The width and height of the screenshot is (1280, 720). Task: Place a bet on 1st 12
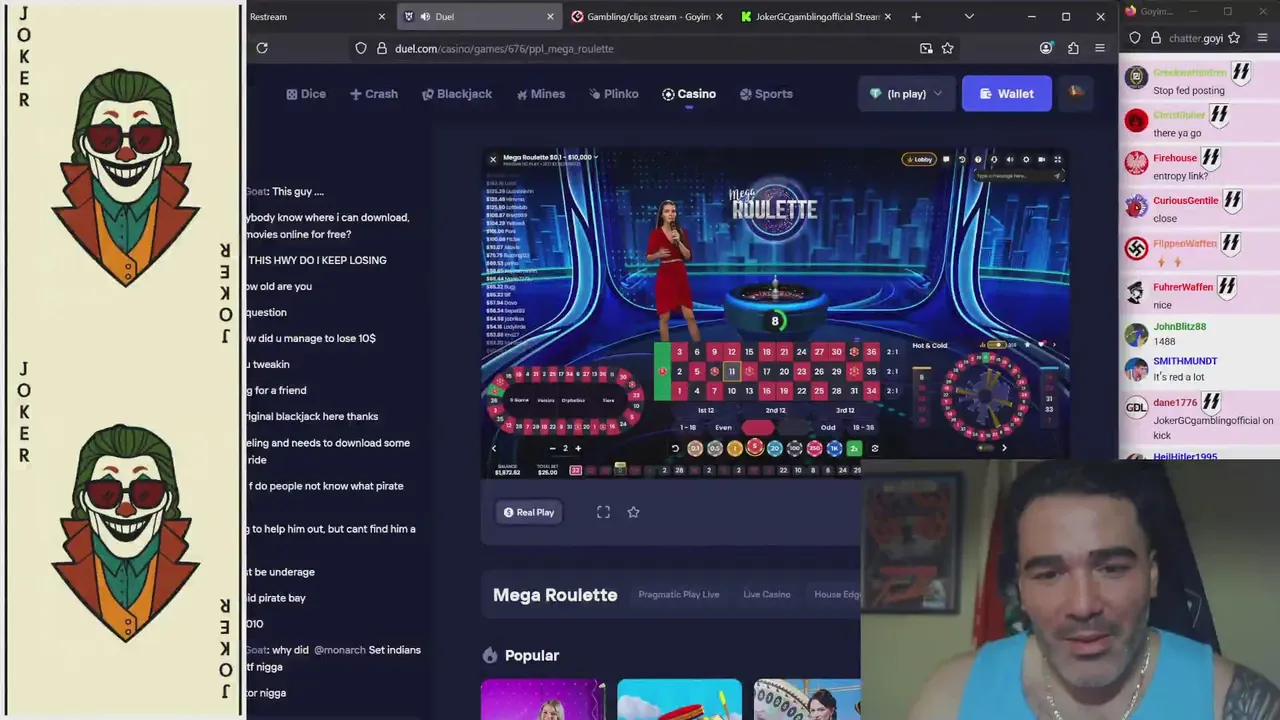click(x=705, y=410)
